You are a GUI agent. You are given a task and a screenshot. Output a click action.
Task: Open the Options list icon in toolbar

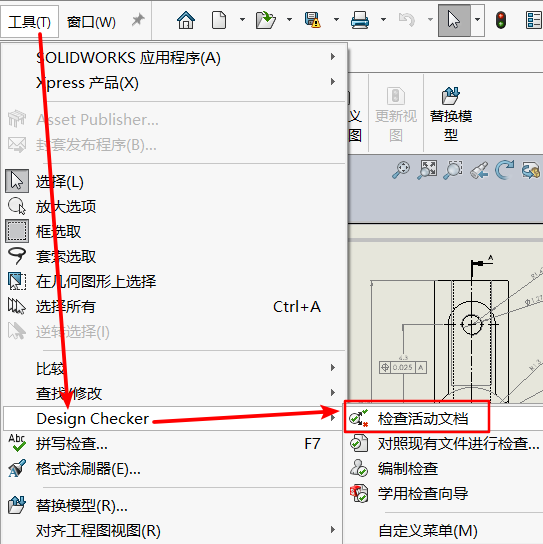tap(534, 20)
